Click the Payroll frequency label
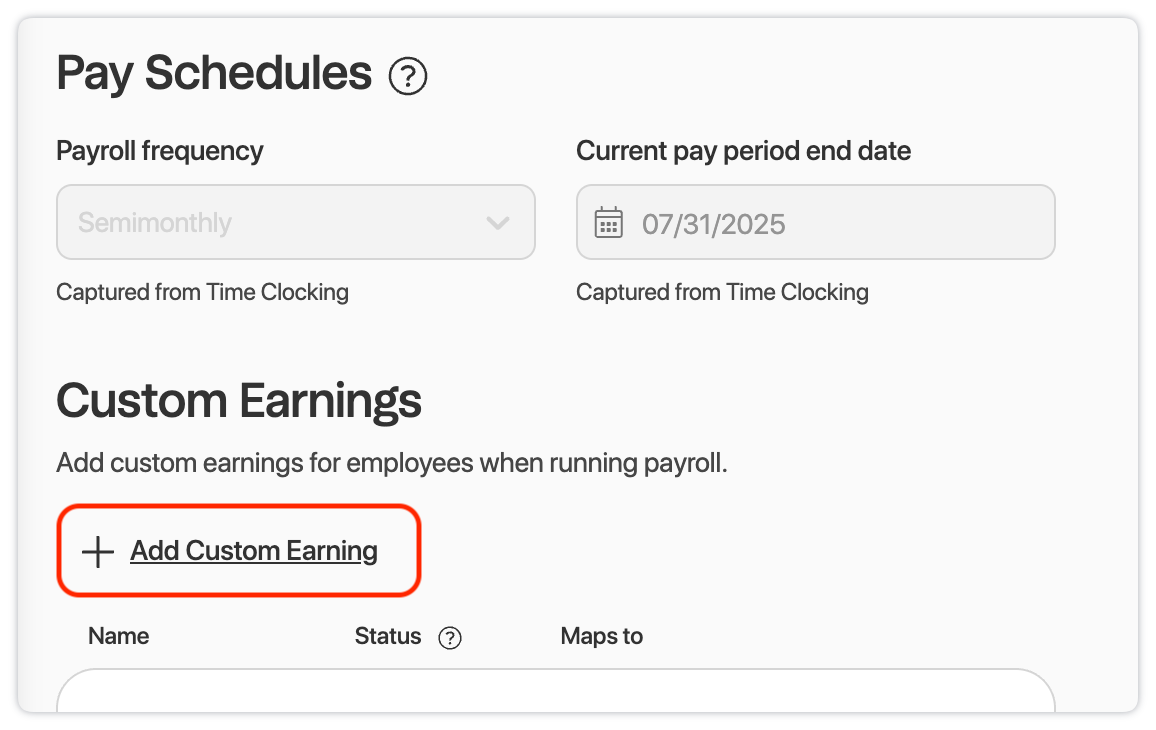 point(160,151)
